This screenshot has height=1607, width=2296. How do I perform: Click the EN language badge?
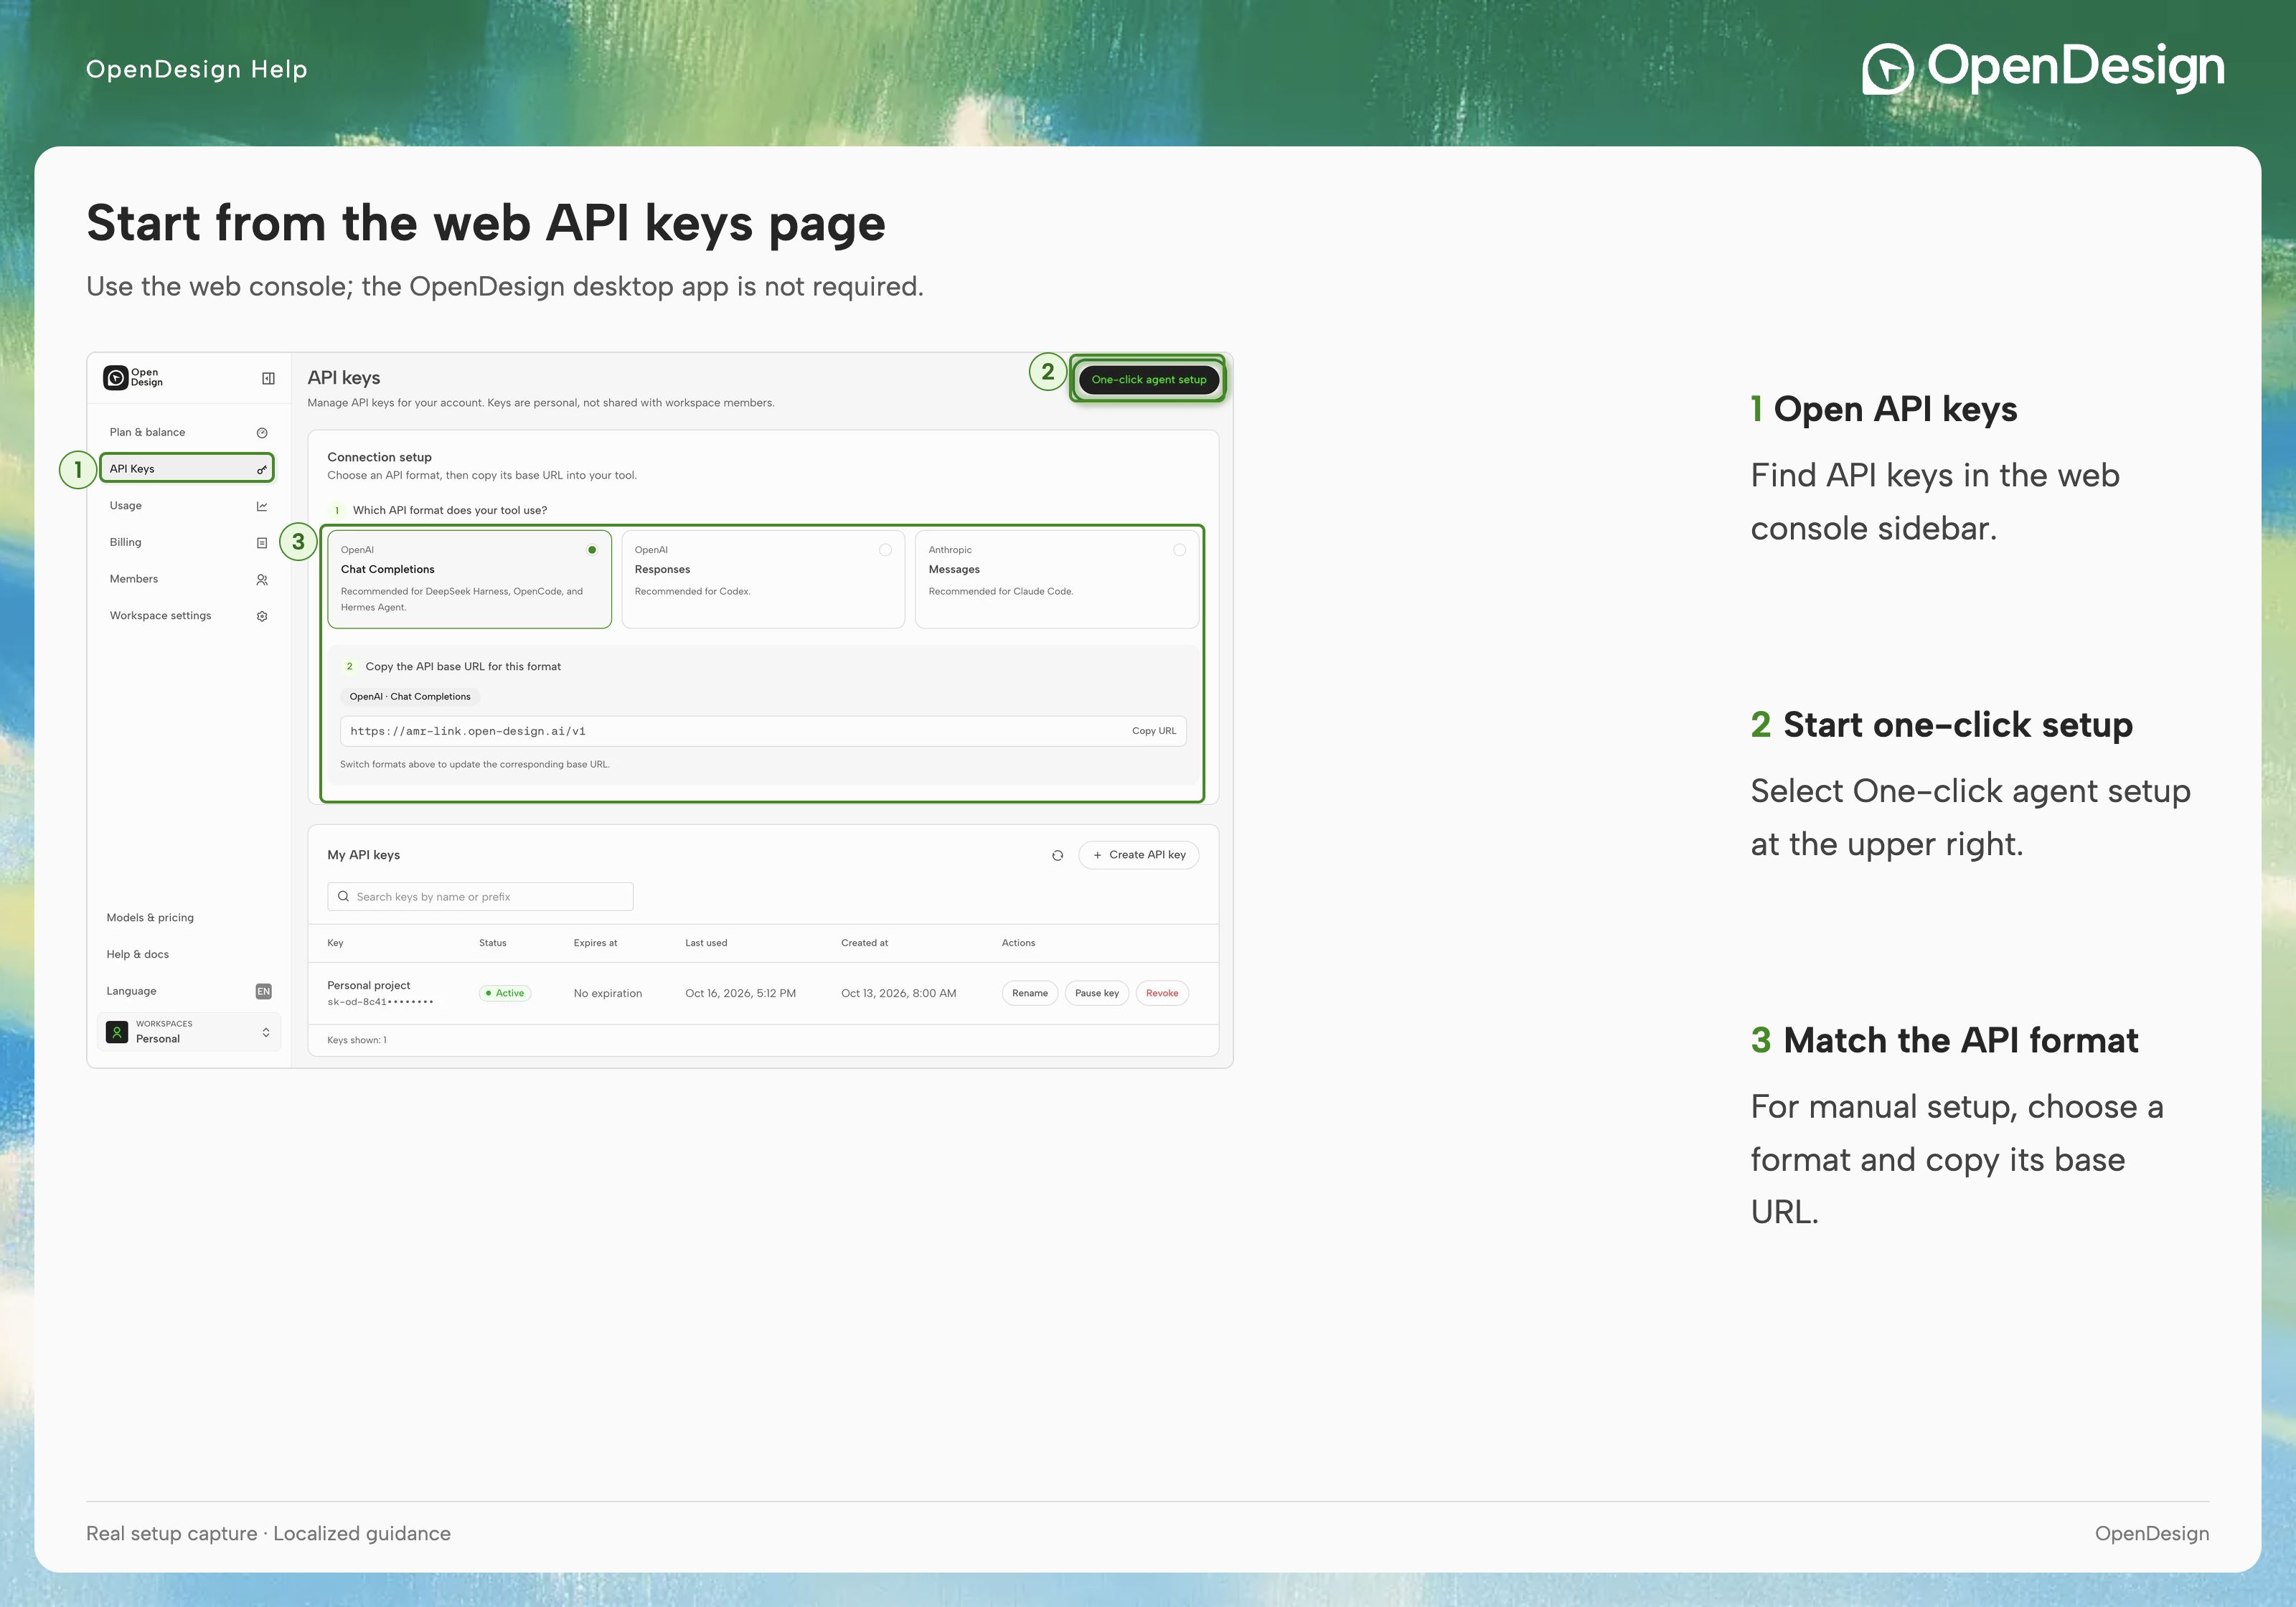pos(264,991)
